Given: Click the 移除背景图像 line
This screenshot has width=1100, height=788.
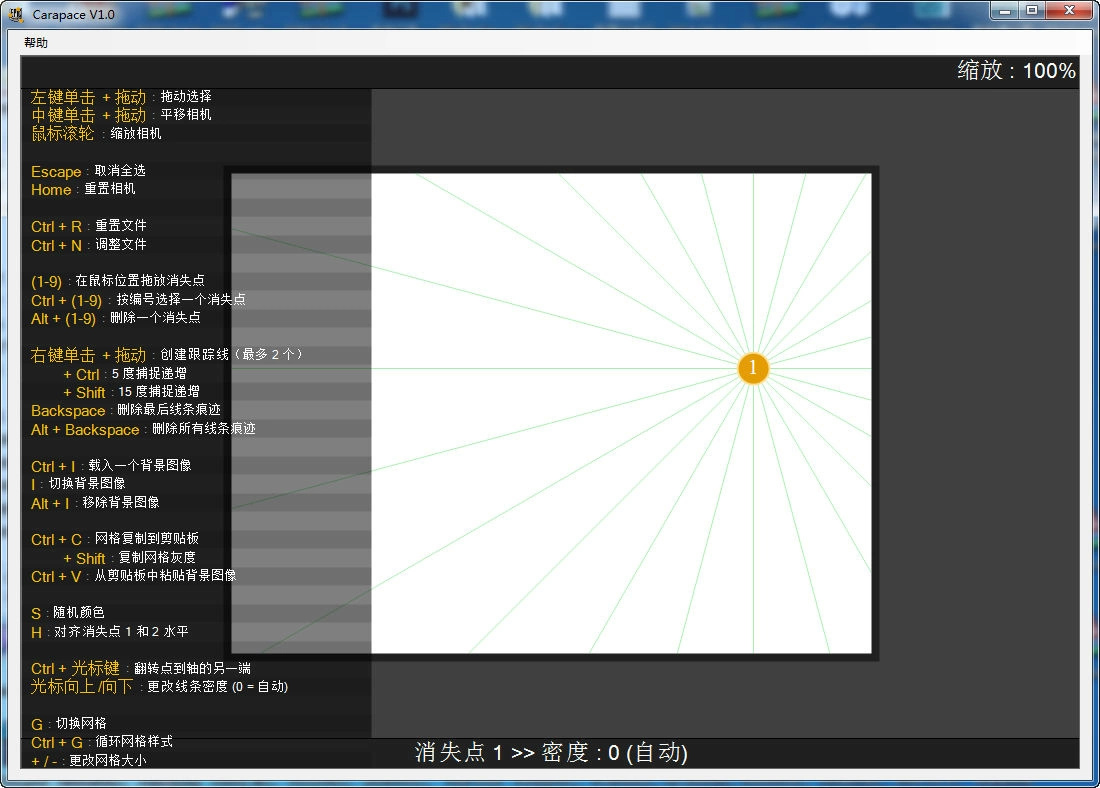Looking at the screenshot, I should [x=95, y=502].
